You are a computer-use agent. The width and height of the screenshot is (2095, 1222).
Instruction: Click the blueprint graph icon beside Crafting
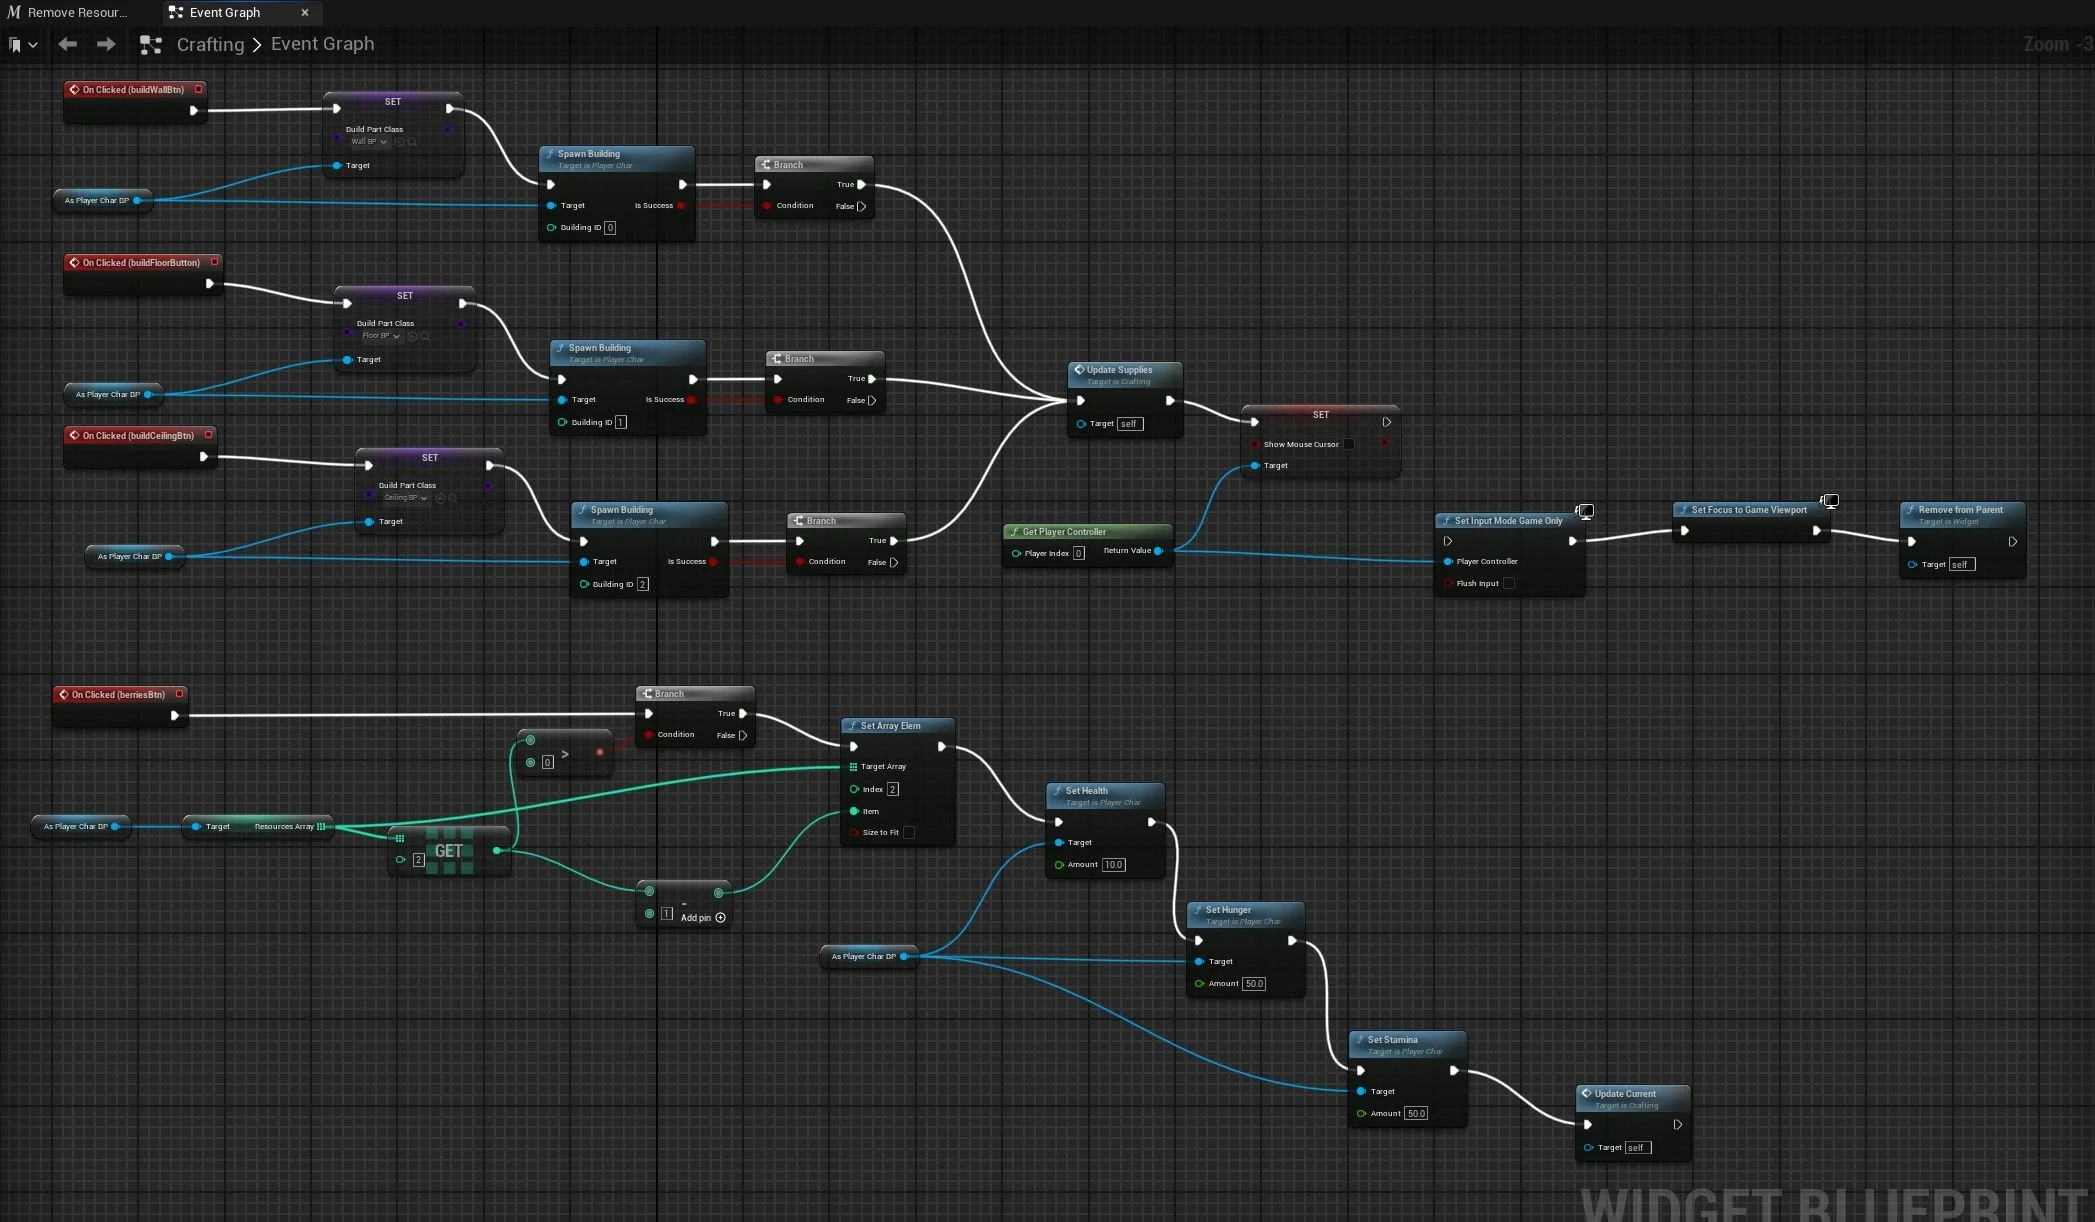click(150, 45)
